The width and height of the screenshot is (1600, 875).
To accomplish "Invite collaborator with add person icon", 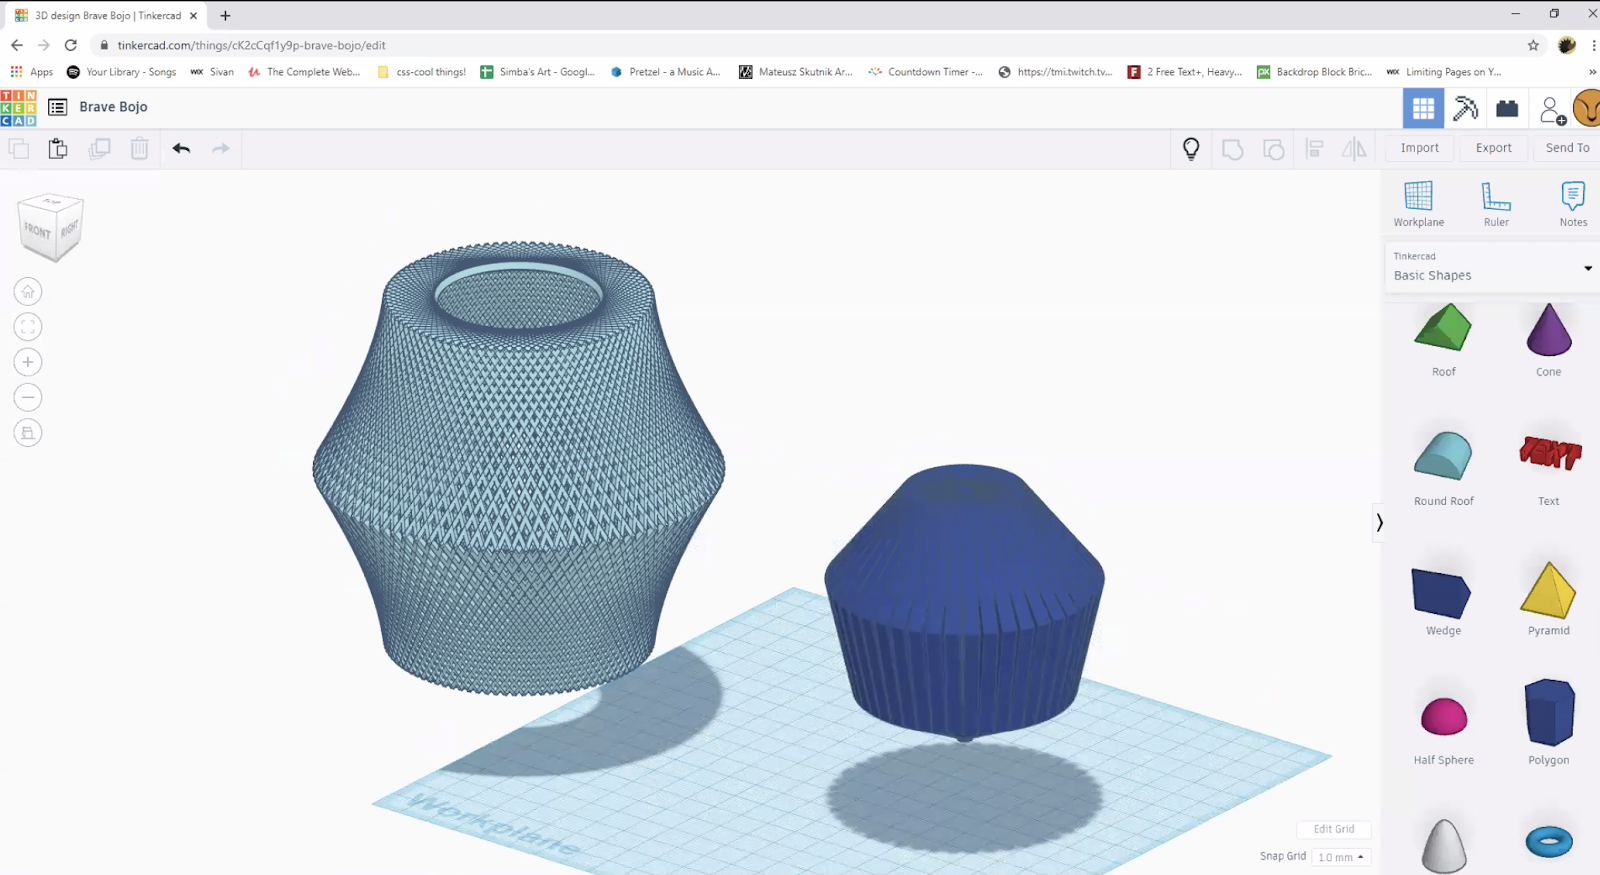I will pyautogui.click(x=1552, y=110).
